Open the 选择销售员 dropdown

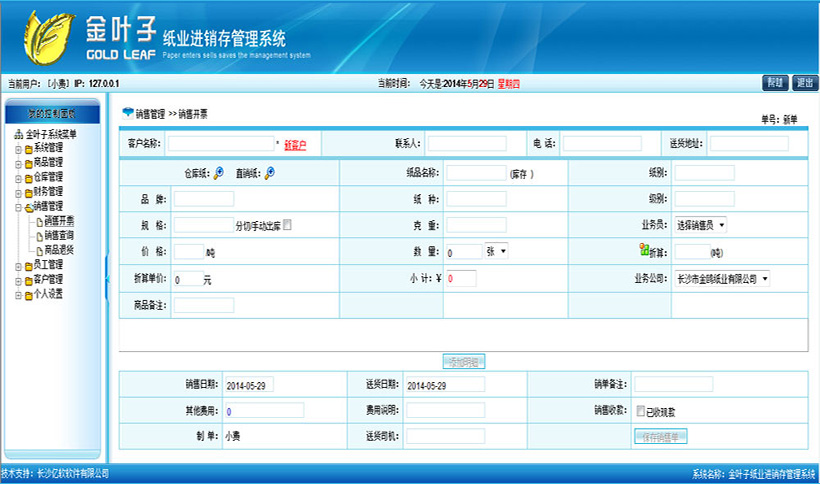[700, 225]
